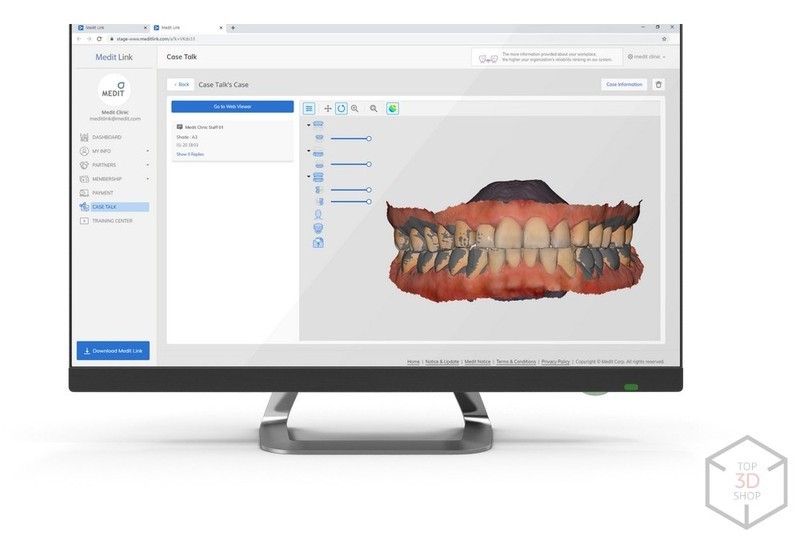Viewport: 800px width, 544px height.
Task: Collapse the first scan group arrow
Action: click(x=309, y=125)
